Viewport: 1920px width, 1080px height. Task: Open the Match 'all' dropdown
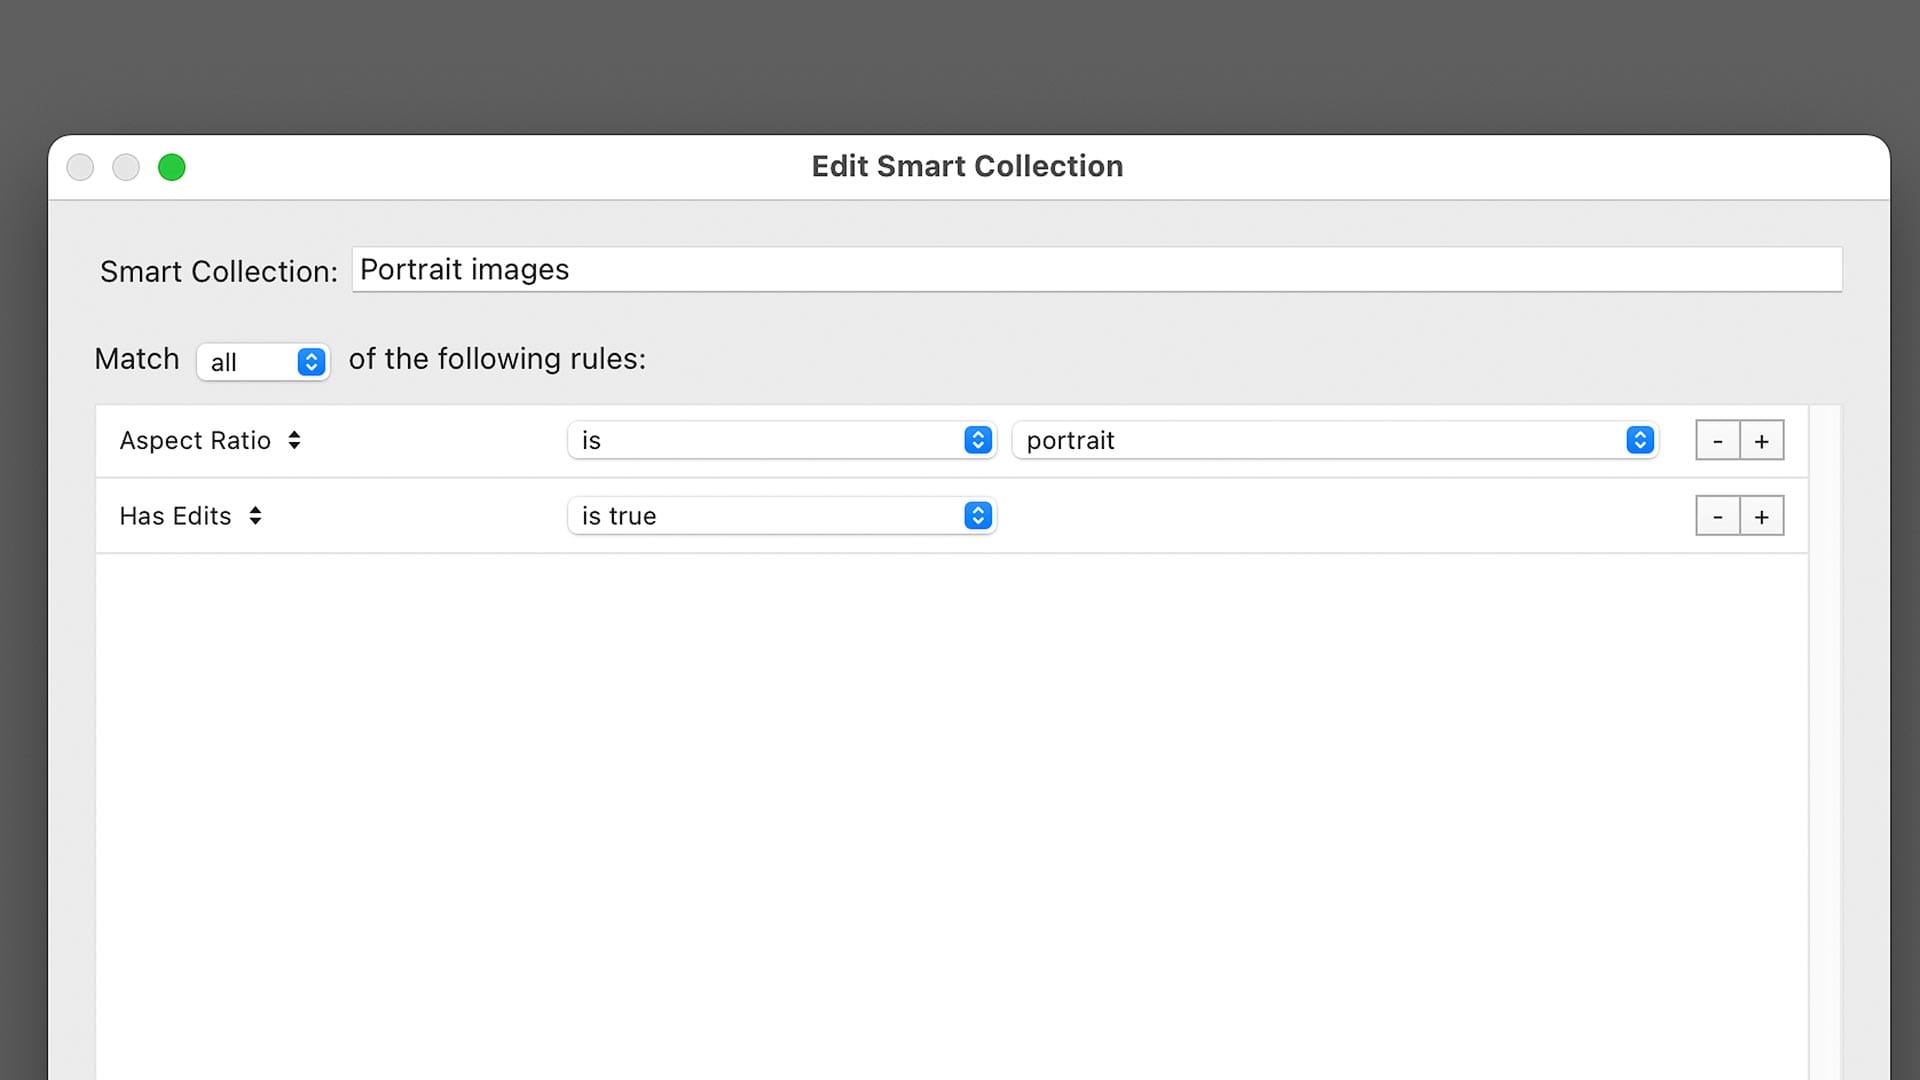[263, 362]
